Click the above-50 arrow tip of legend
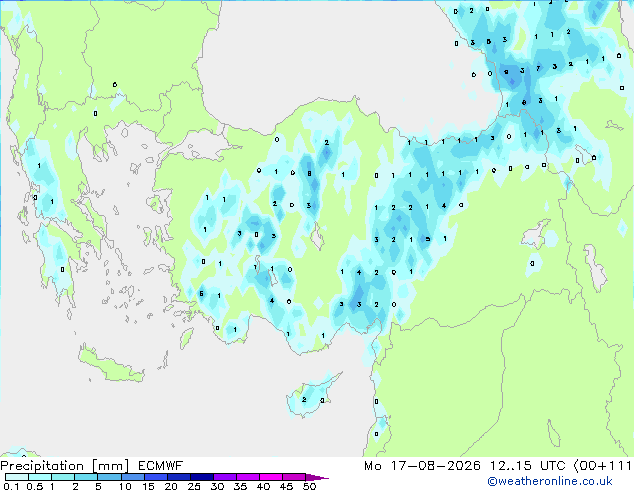This screenshot has height=490, width=634. coord(317,477)
